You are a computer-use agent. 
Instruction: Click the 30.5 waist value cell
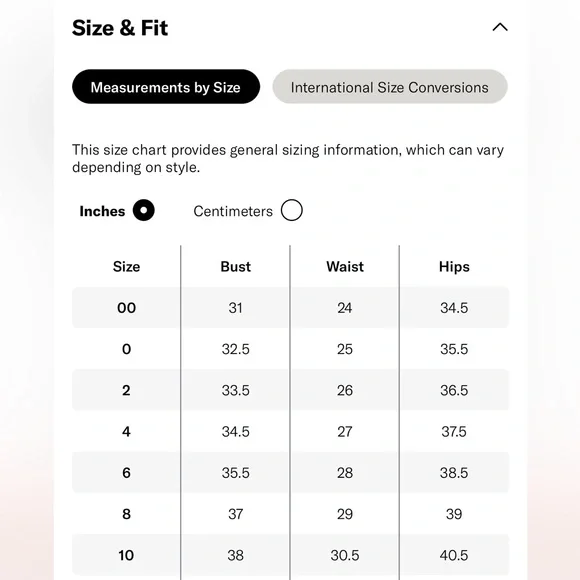(345, 555)
